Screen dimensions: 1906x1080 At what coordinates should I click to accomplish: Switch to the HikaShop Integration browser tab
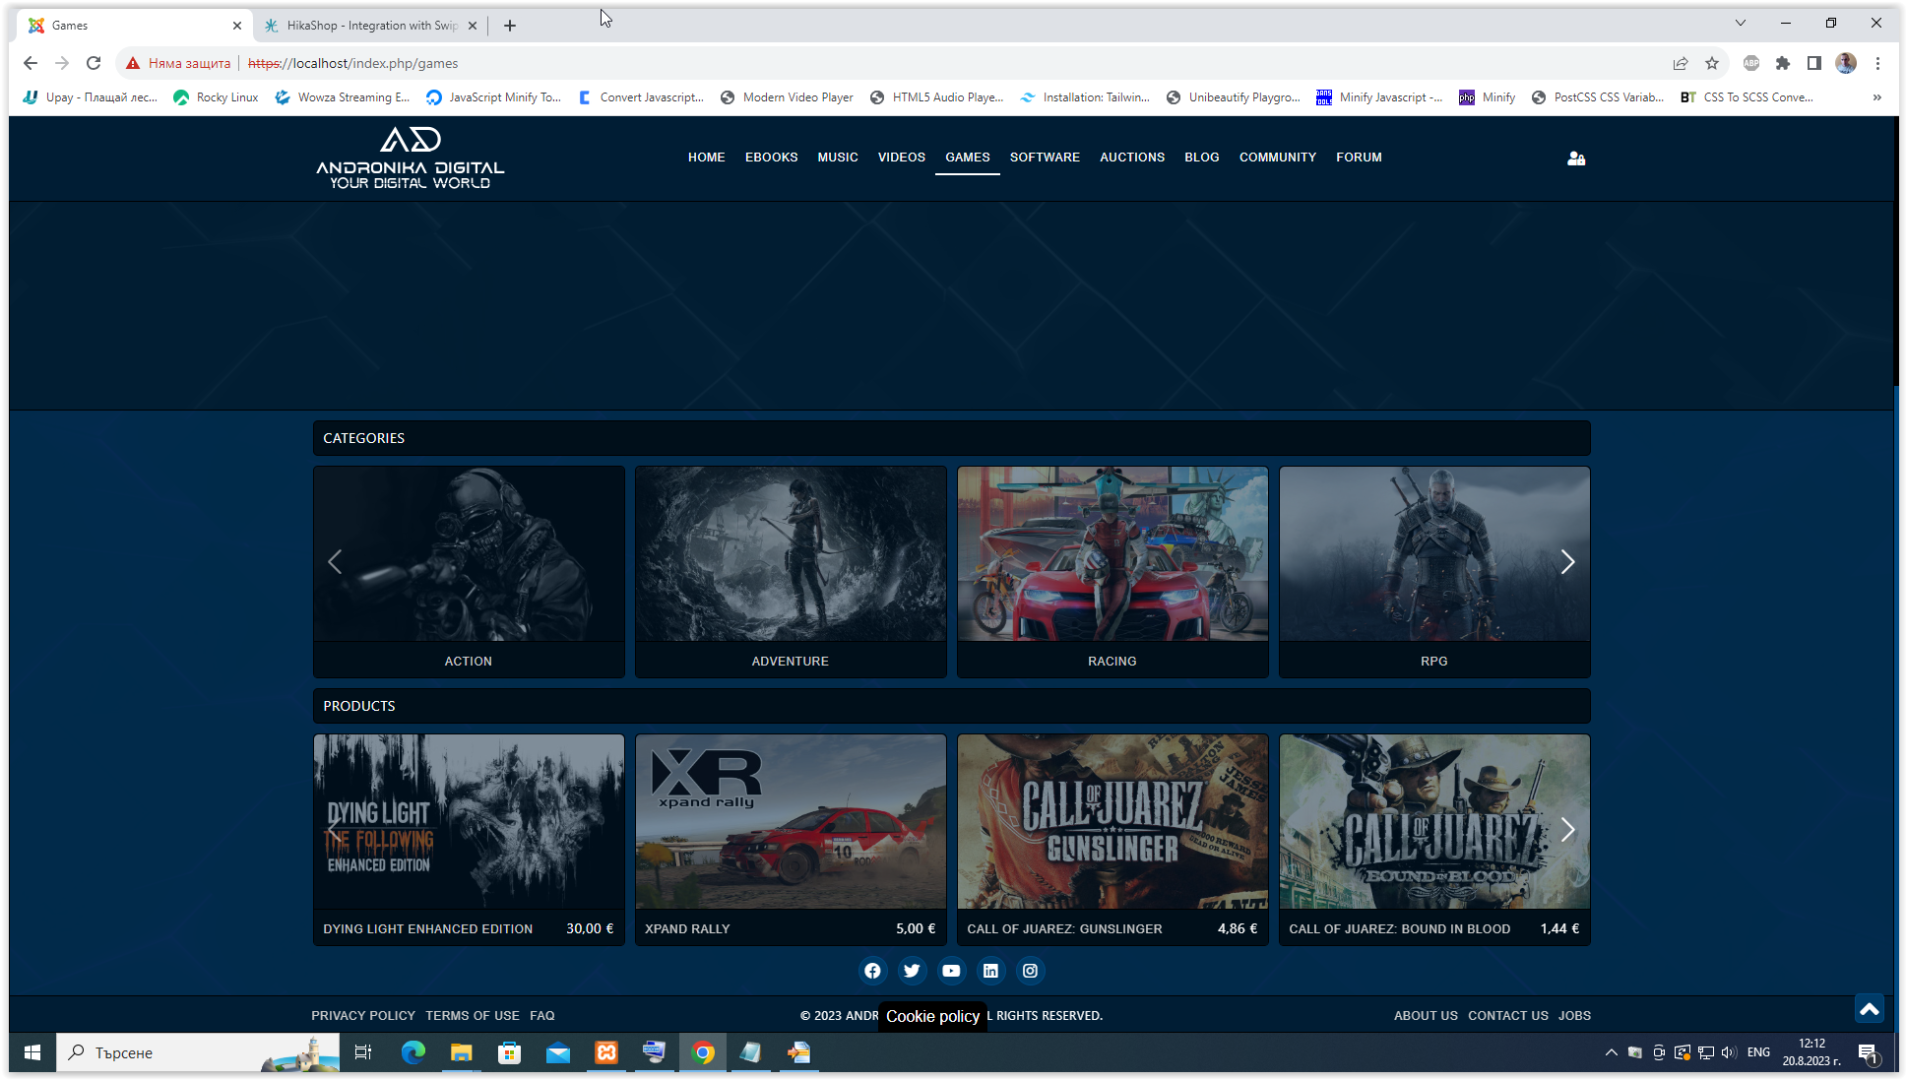point(370,25)
